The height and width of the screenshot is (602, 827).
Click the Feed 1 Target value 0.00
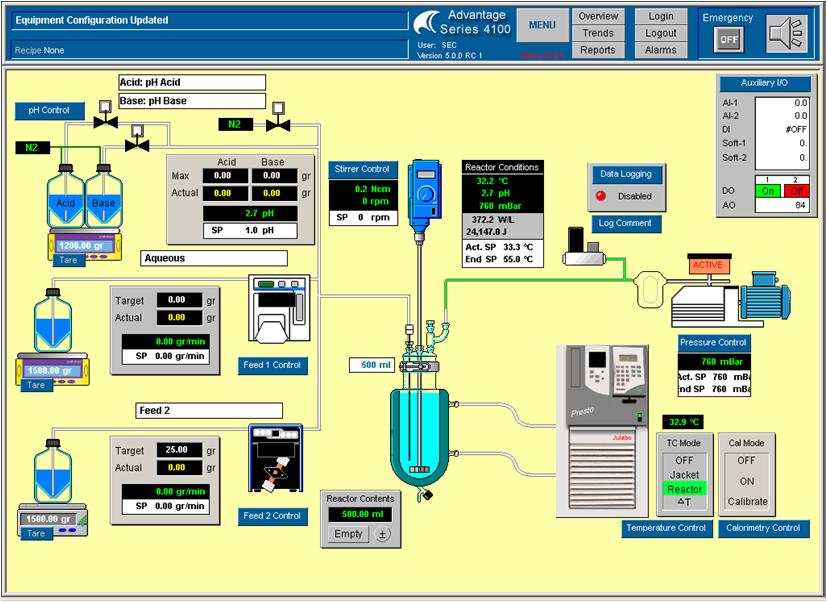pyautogui.click(x=179, y=300)
